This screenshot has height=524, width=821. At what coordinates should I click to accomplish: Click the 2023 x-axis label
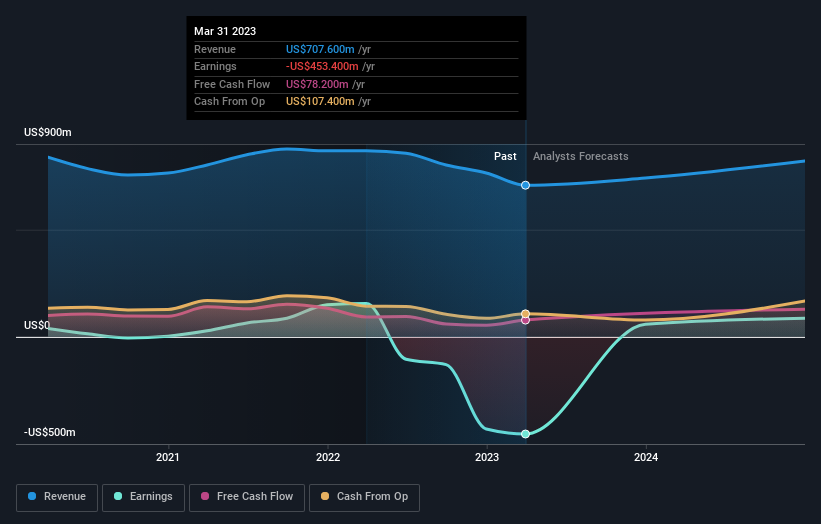(487, 457)
